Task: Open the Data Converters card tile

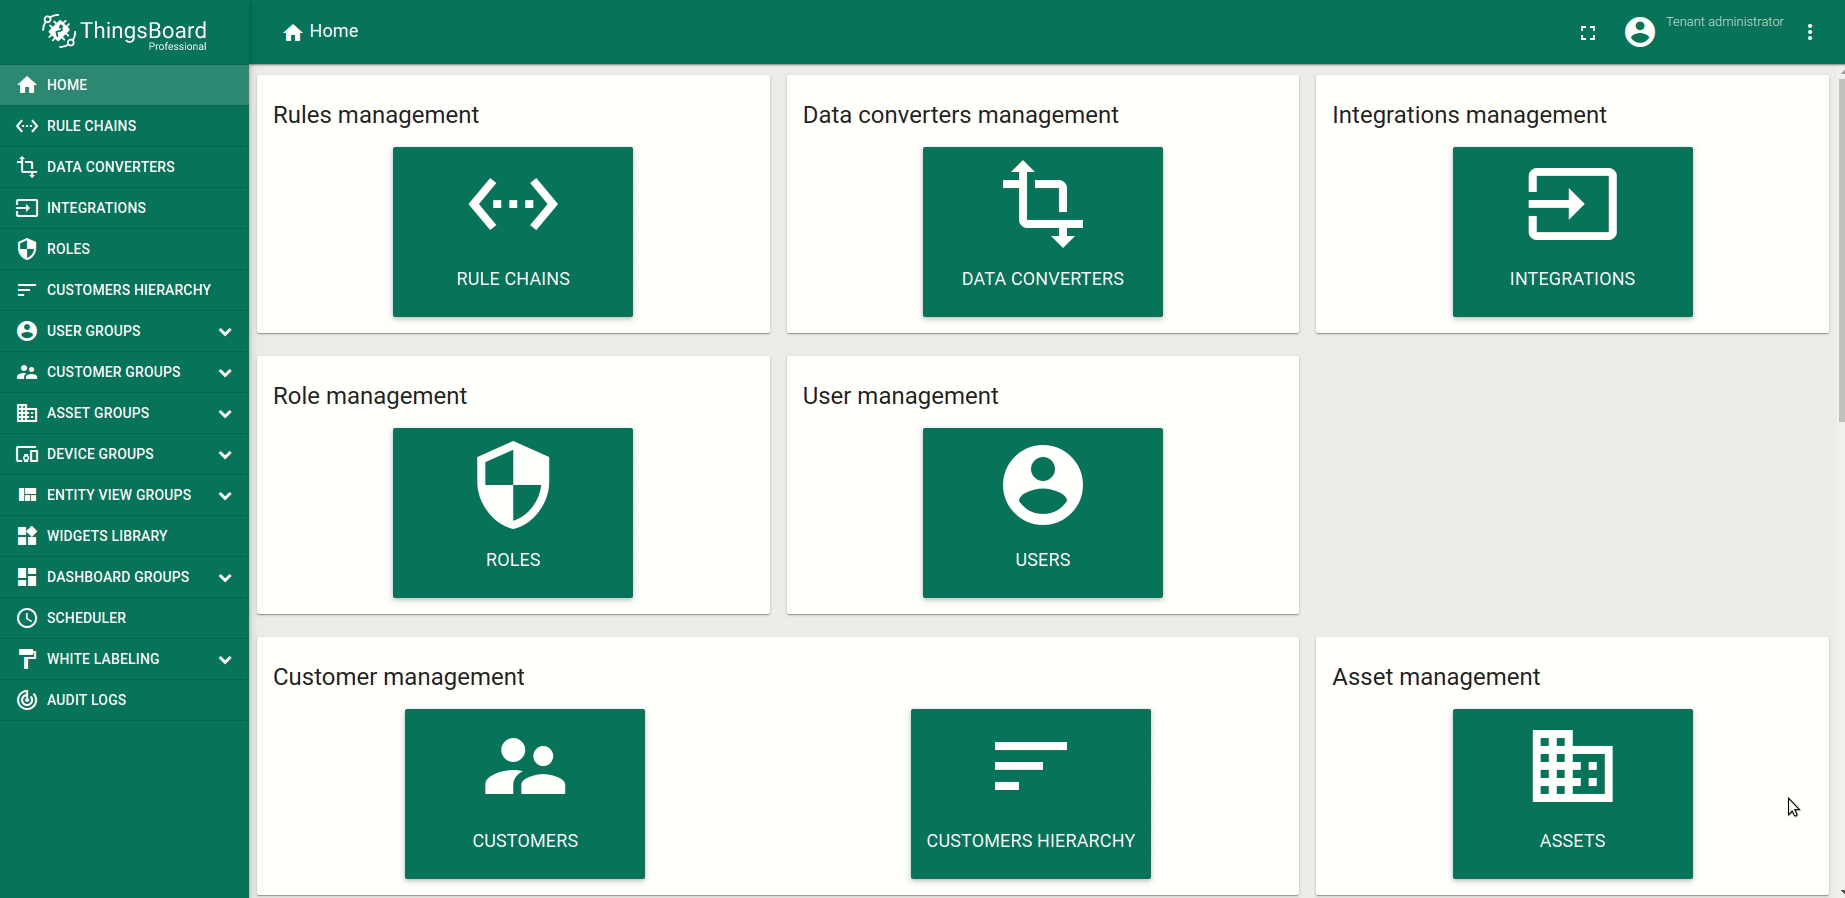Action: pyautogui.click(x=1042, y=232)
